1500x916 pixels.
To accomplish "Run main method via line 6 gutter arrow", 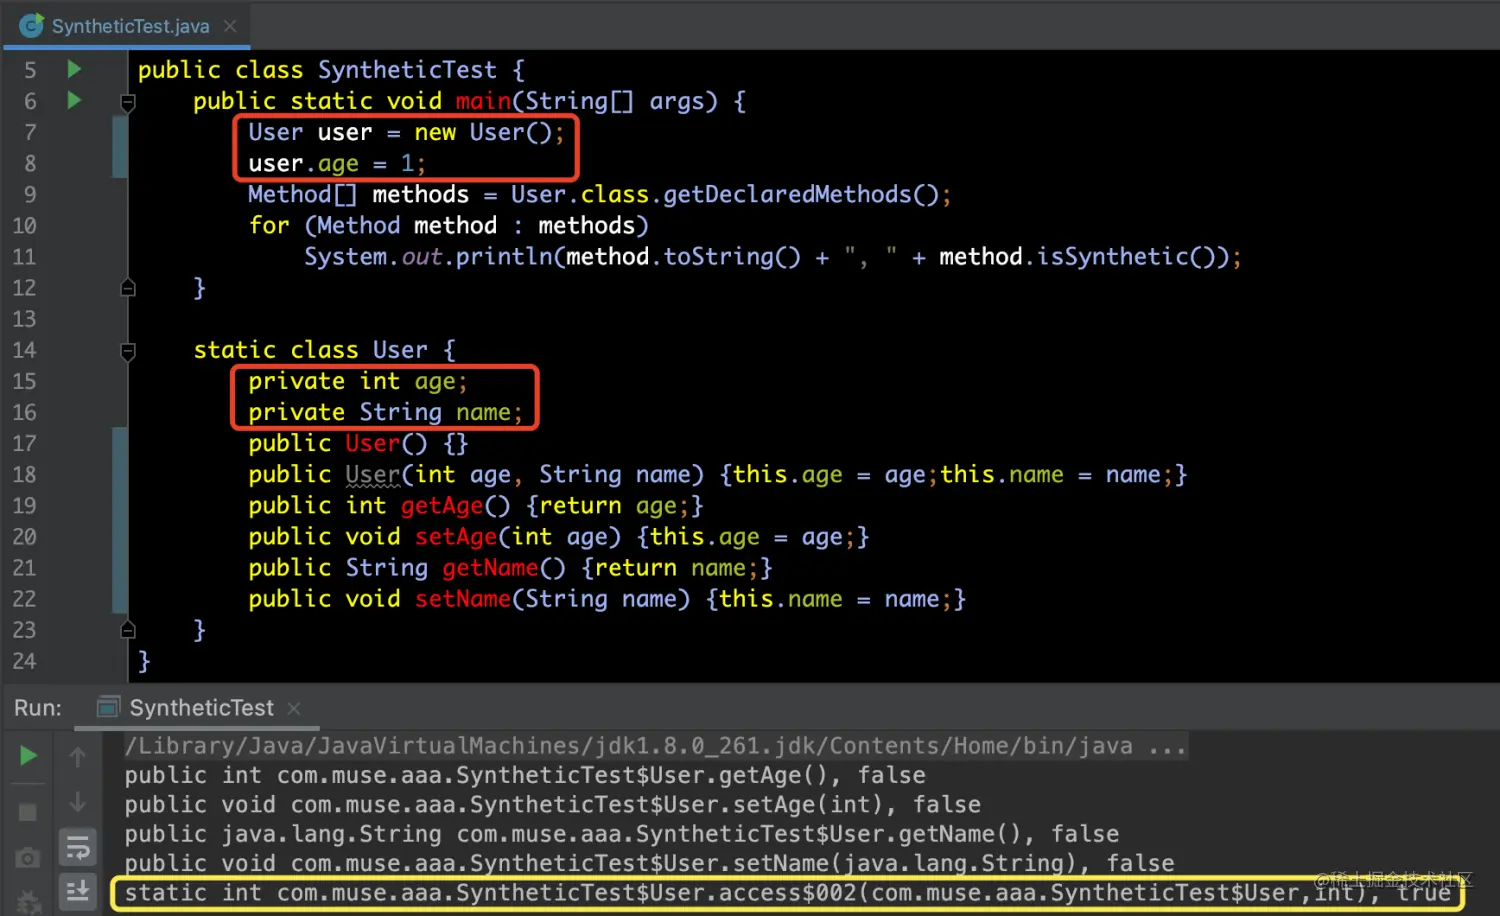I will [x=74, y=100].
